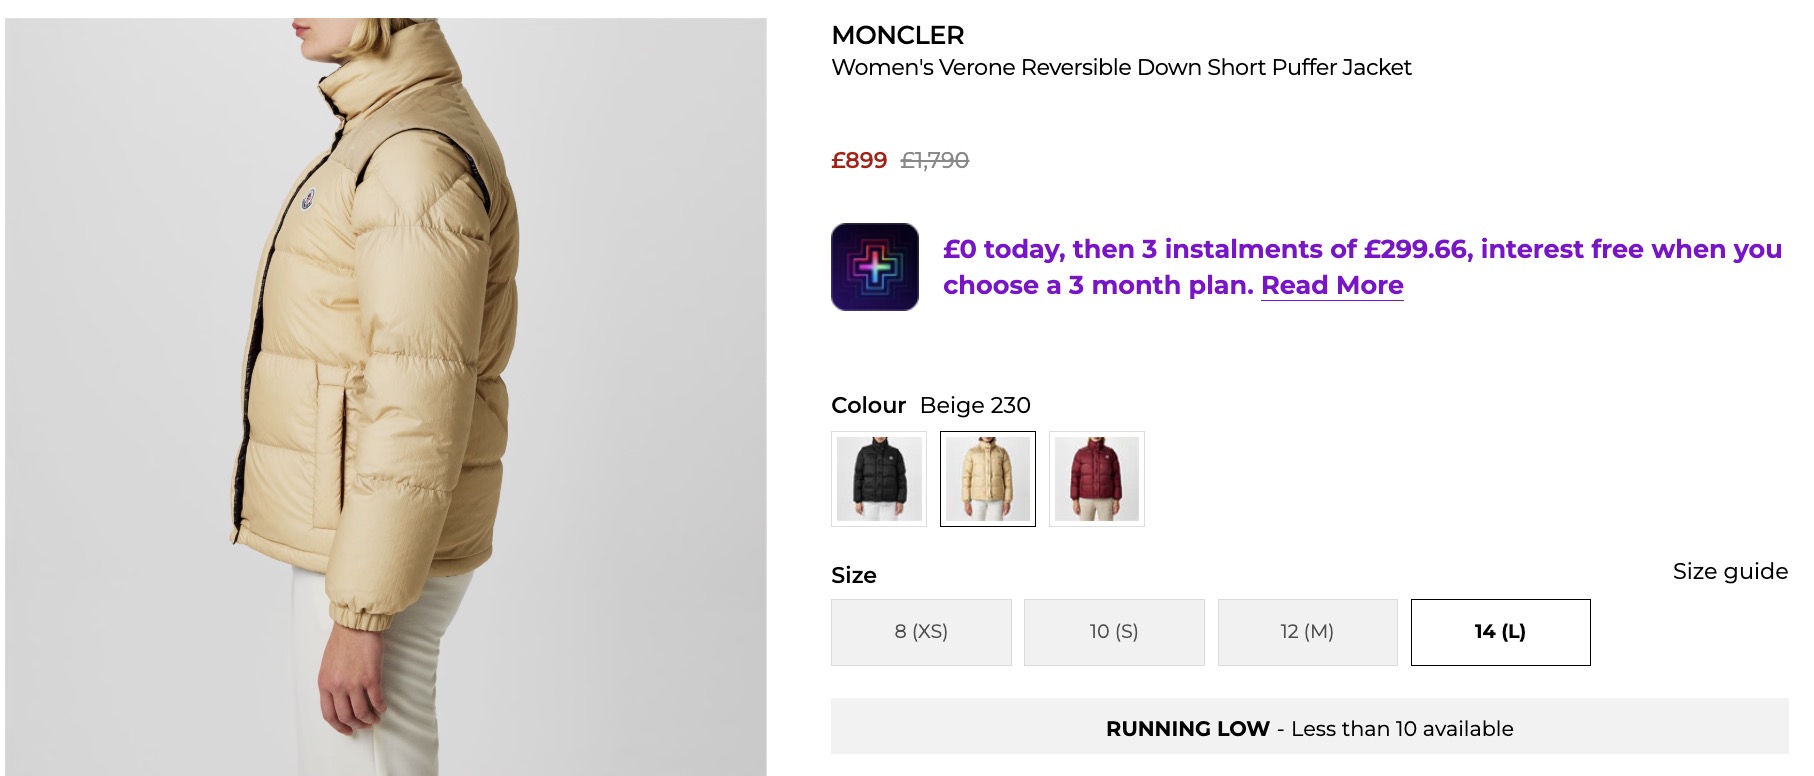Select size 8 (XS)
Screen dimensions: 1814x776
(920, 632)
